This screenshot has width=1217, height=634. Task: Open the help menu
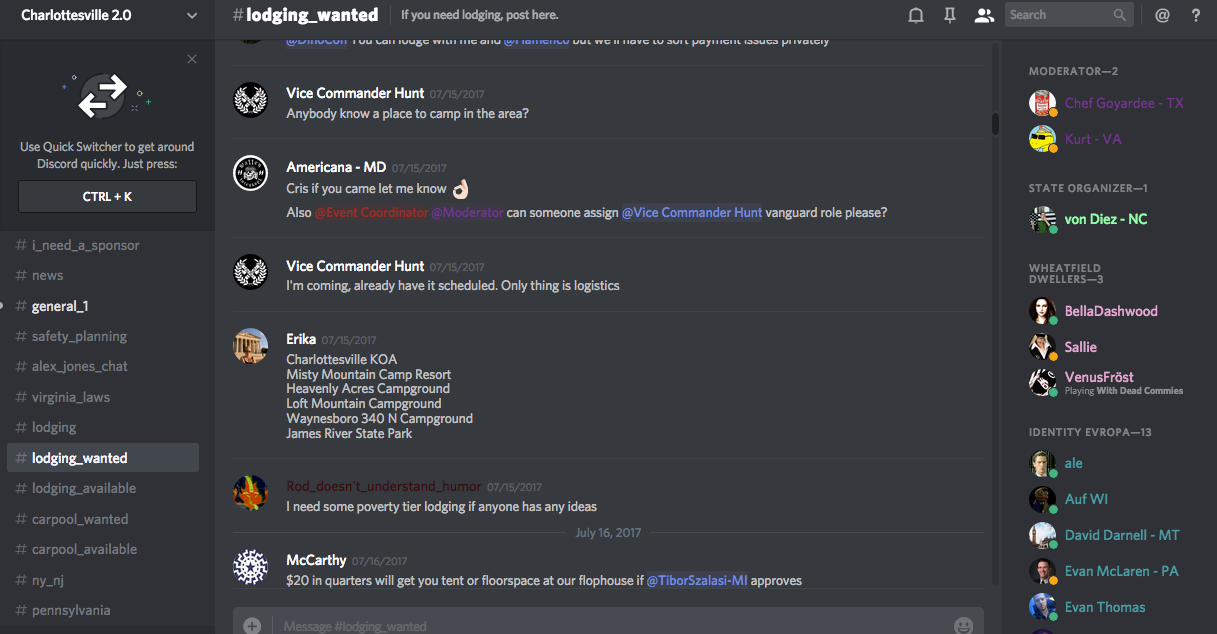[1195, 15]
